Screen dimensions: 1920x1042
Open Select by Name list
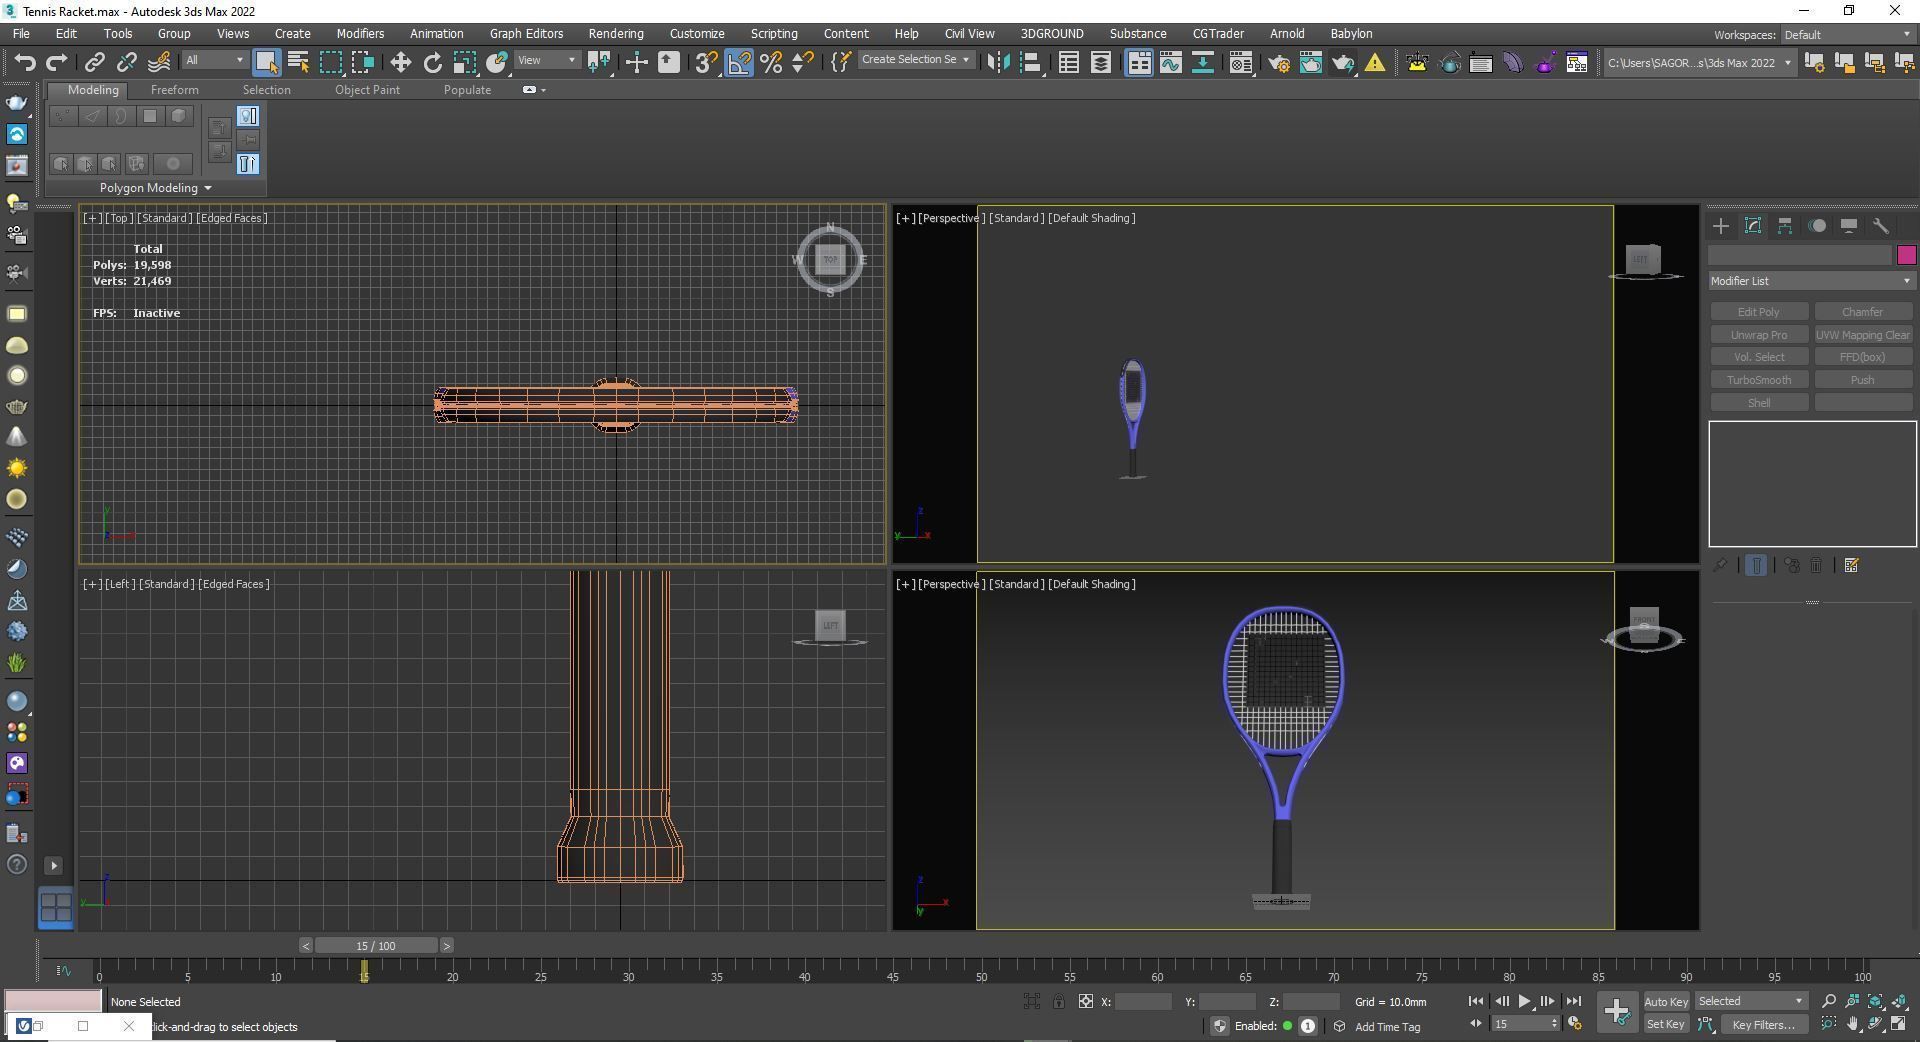coord(298,62)
